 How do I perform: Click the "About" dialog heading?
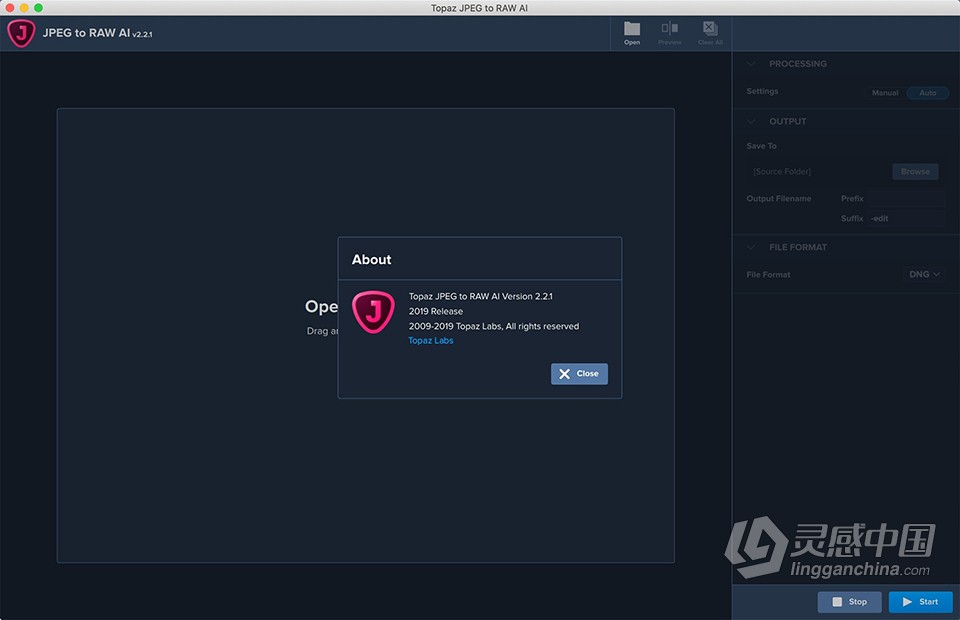[372, 260]
